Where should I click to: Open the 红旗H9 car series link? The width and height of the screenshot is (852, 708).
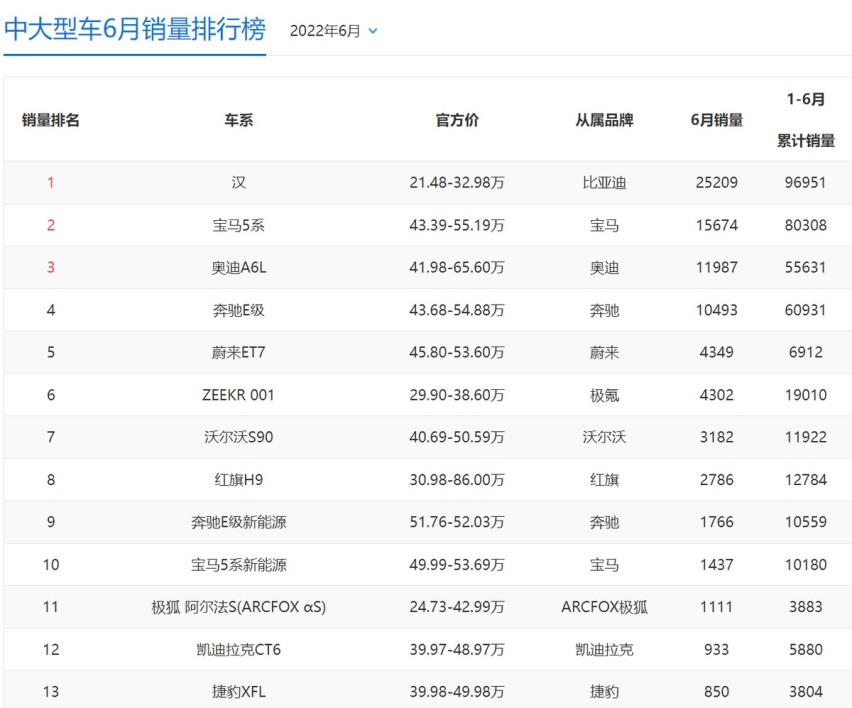click(239, 480)
